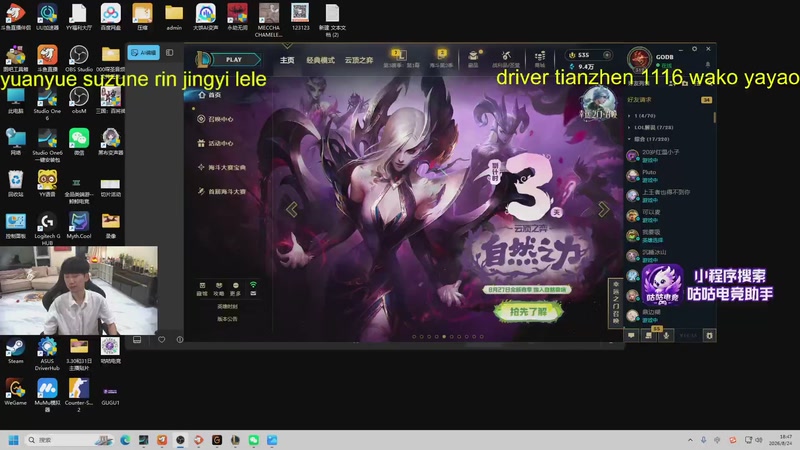
Task: Show next banner with right arrow
Action: tap(603, 209)
